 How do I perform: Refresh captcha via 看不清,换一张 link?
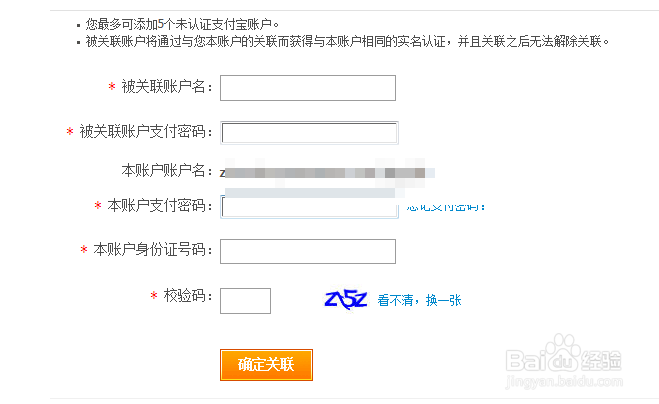(x=419, y=300)
